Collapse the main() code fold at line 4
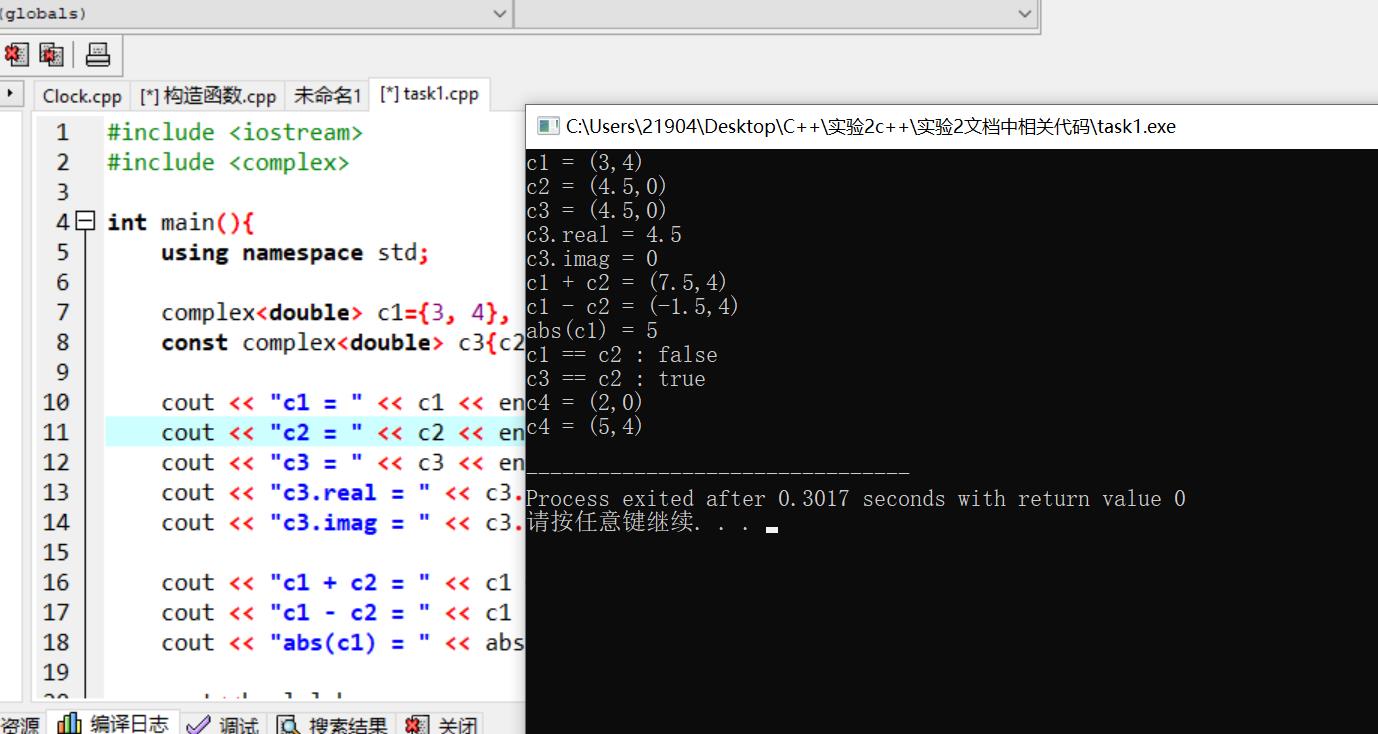This screenshot has height=734, width=1378. coord(85,222)
